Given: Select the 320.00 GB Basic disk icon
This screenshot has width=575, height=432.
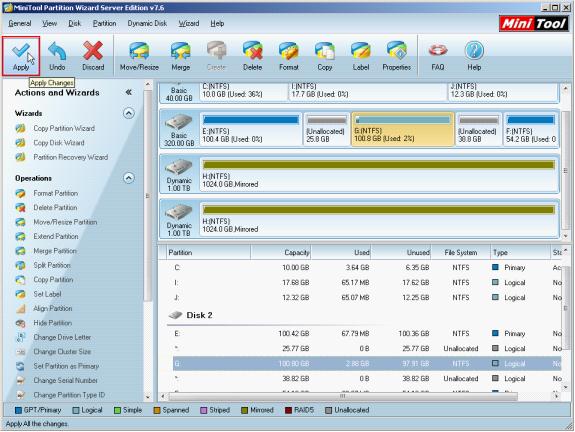Looking at the screenshot, I should tap(179, 123).
